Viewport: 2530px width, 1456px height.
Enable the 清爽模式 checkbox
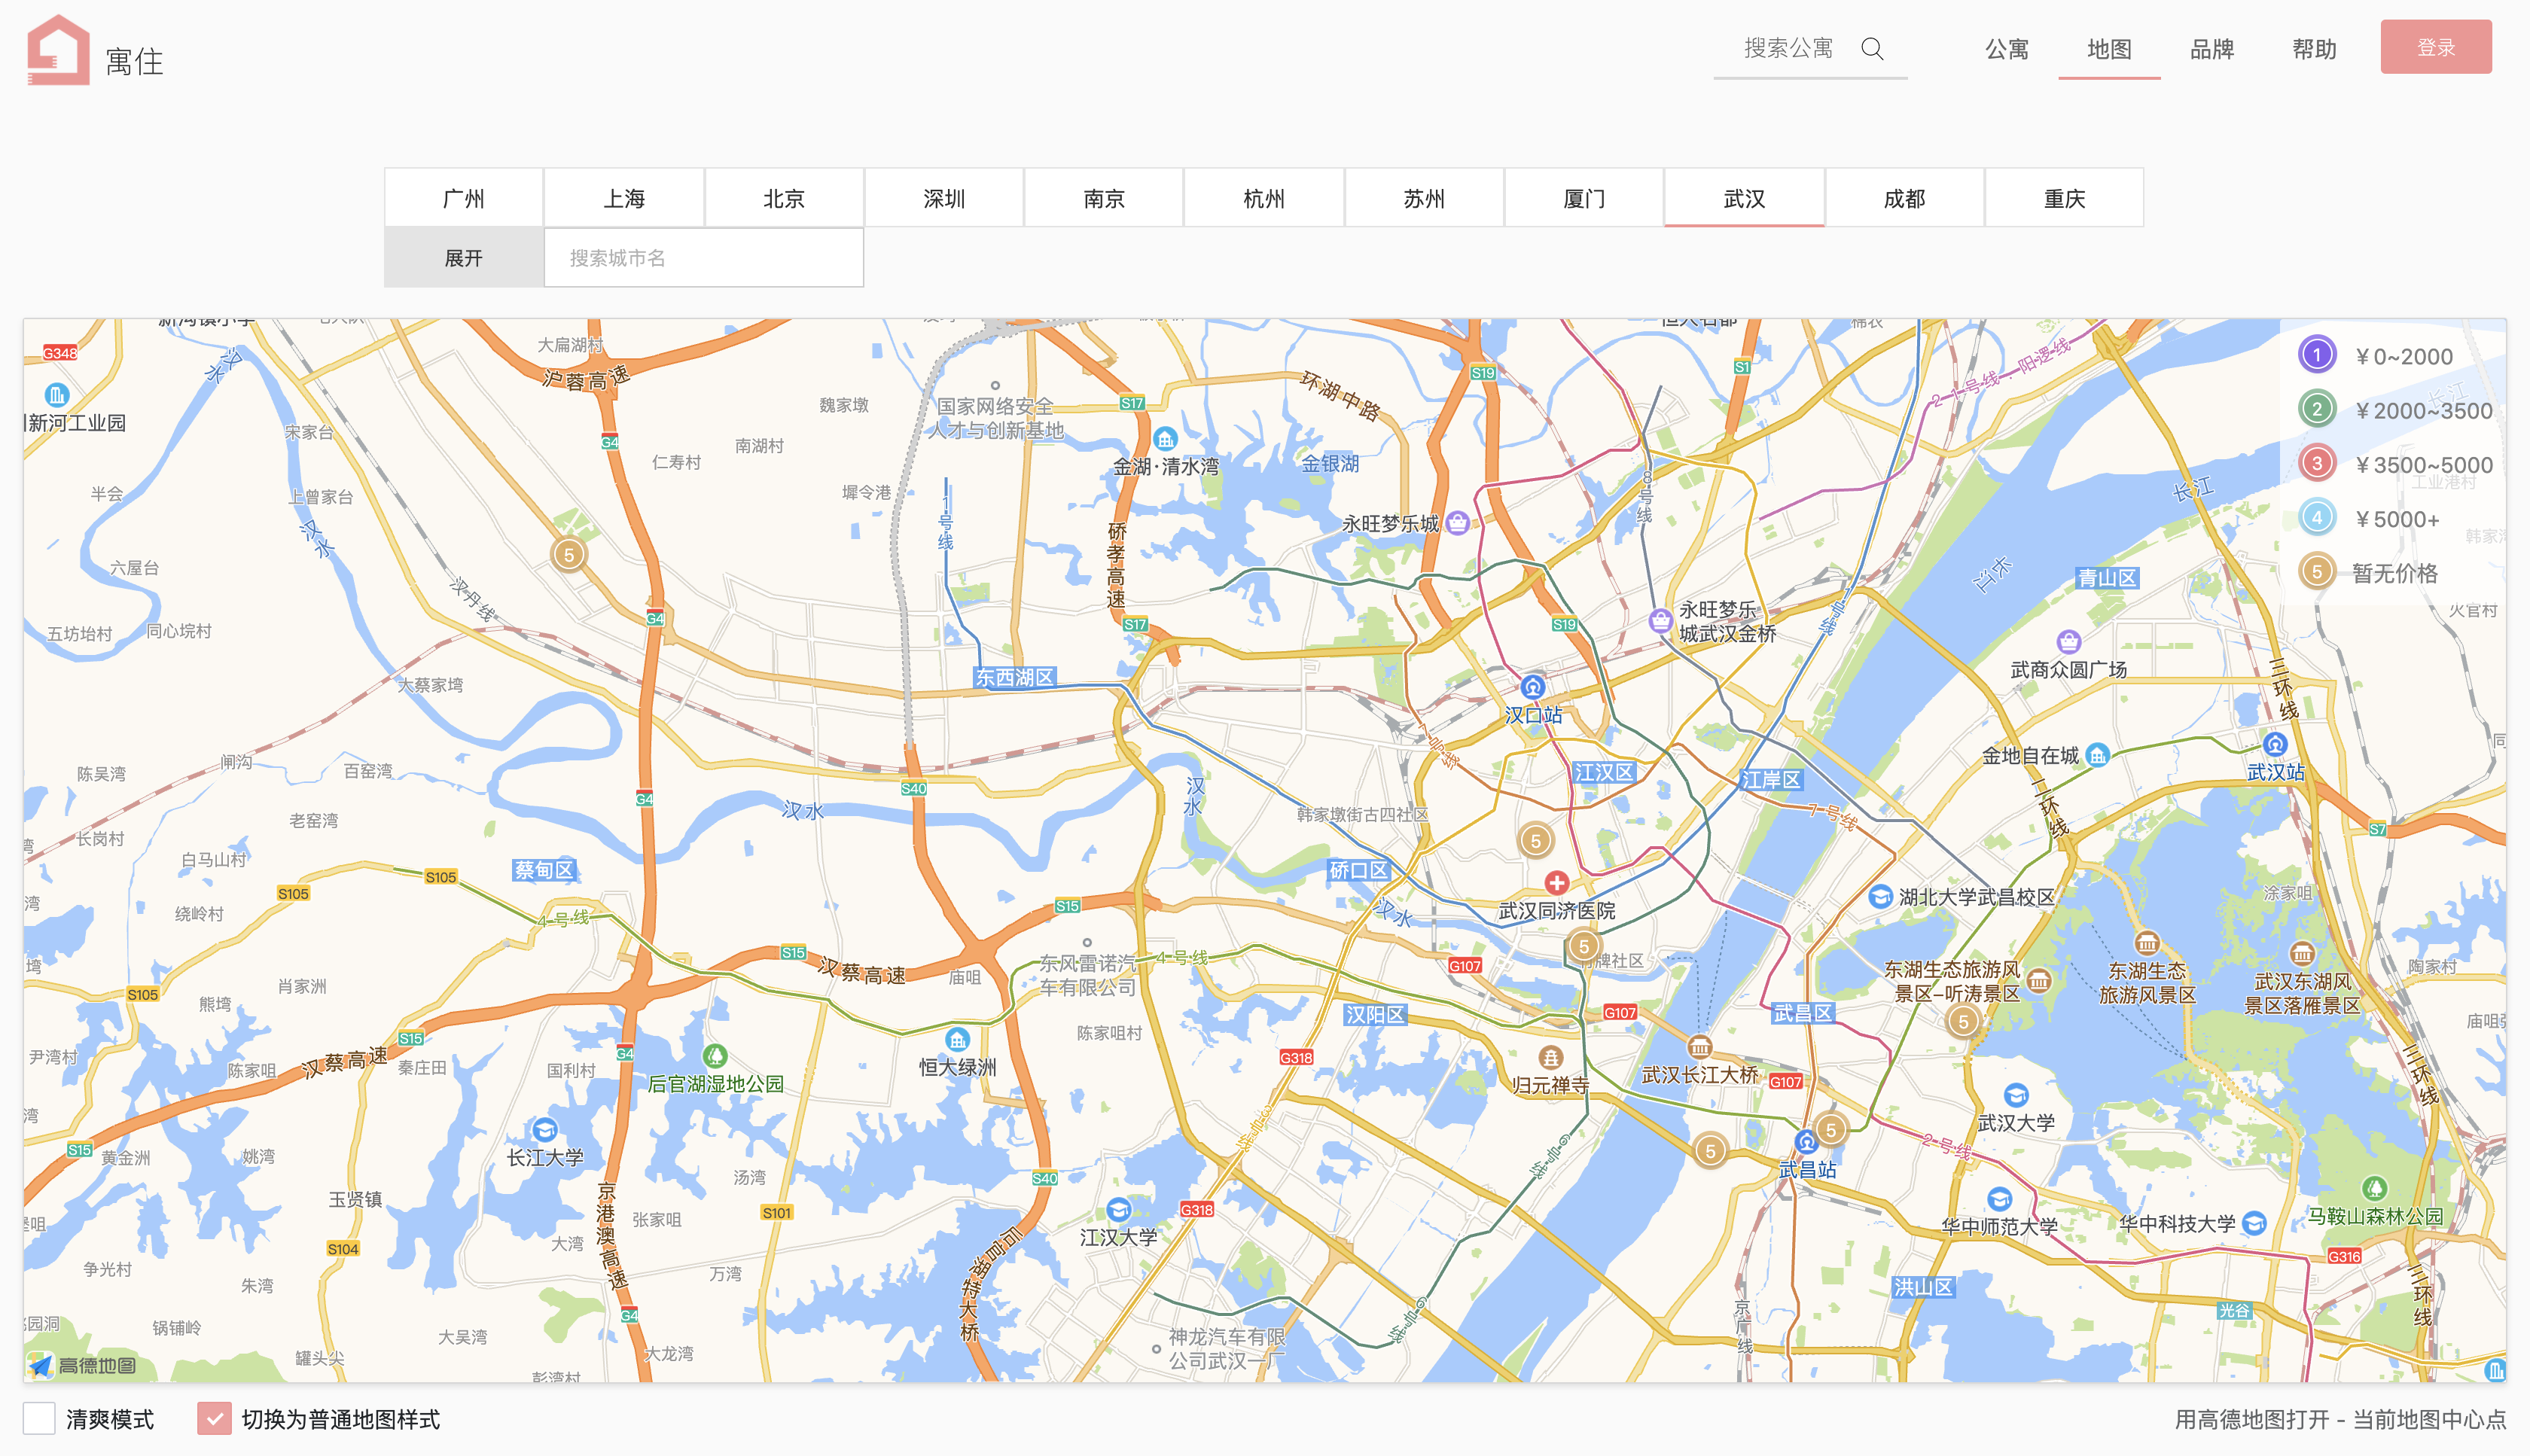pyautogui.click(x=39, y=1418)
